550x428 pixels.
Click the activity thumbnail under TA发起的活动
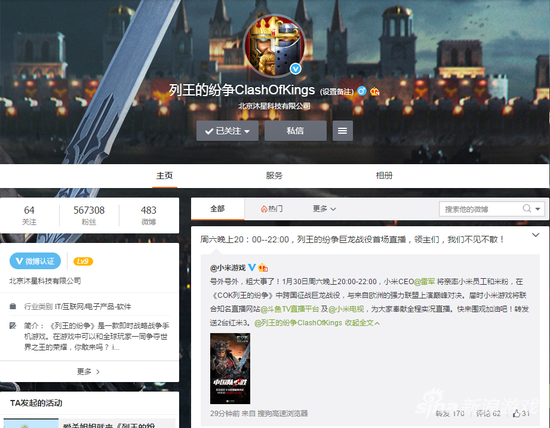[x=31, y=423]
